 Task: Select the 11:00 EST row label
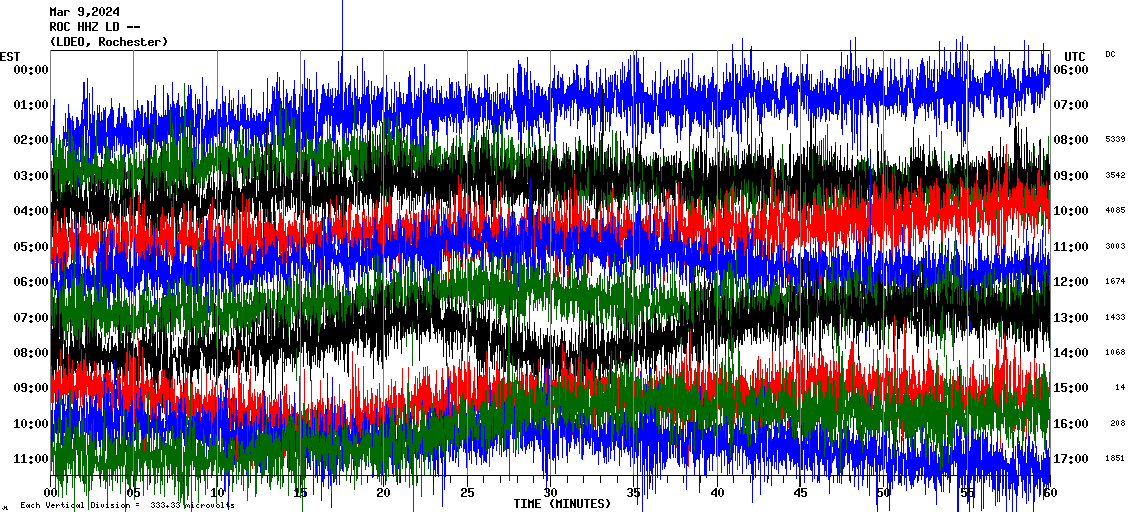point(31,459)
